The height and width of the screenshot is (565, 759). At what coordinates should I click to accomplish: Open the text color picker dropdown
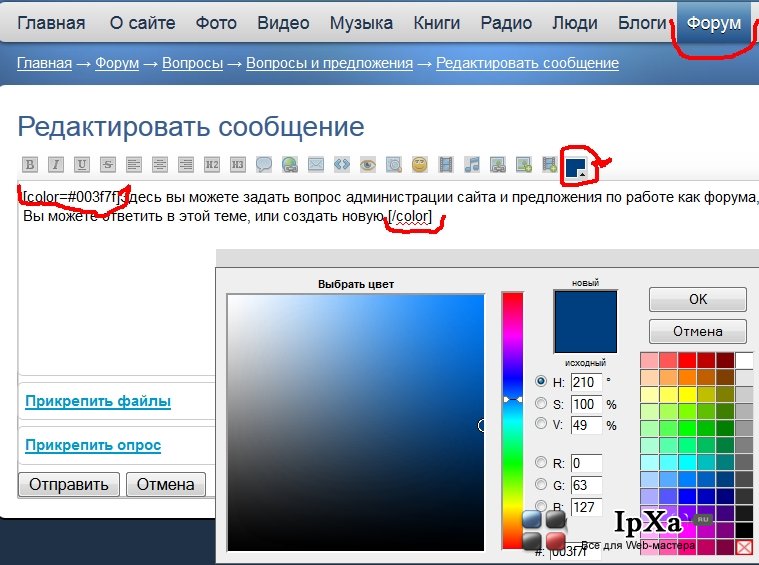coord(578,167)
